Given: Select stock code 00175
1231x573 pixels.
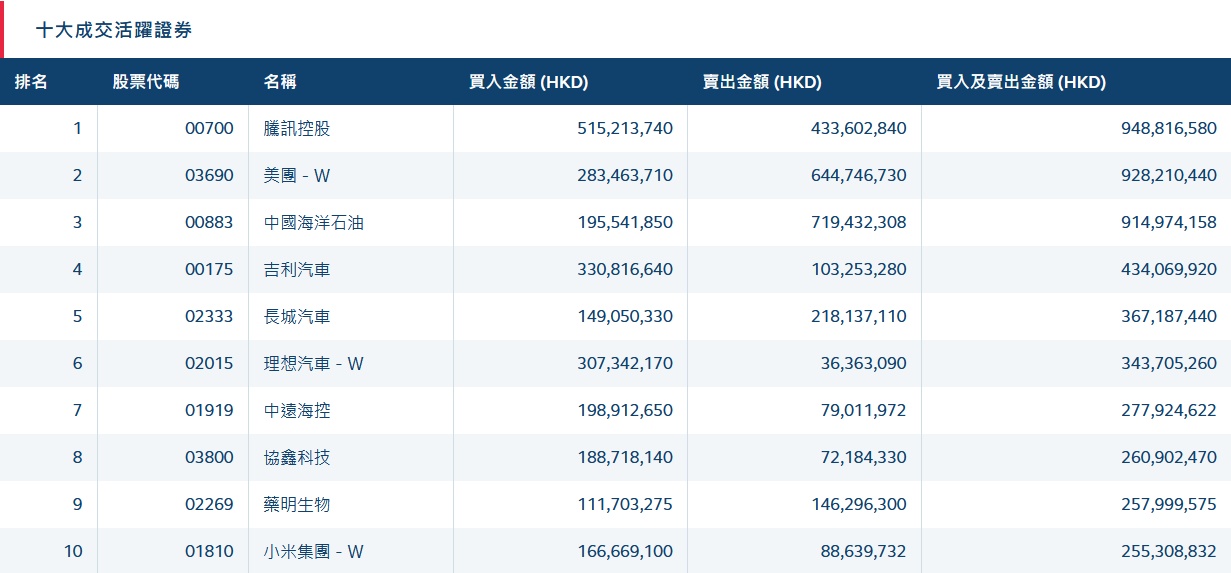Looking at the screenshot, I should [x=209, y=269].
